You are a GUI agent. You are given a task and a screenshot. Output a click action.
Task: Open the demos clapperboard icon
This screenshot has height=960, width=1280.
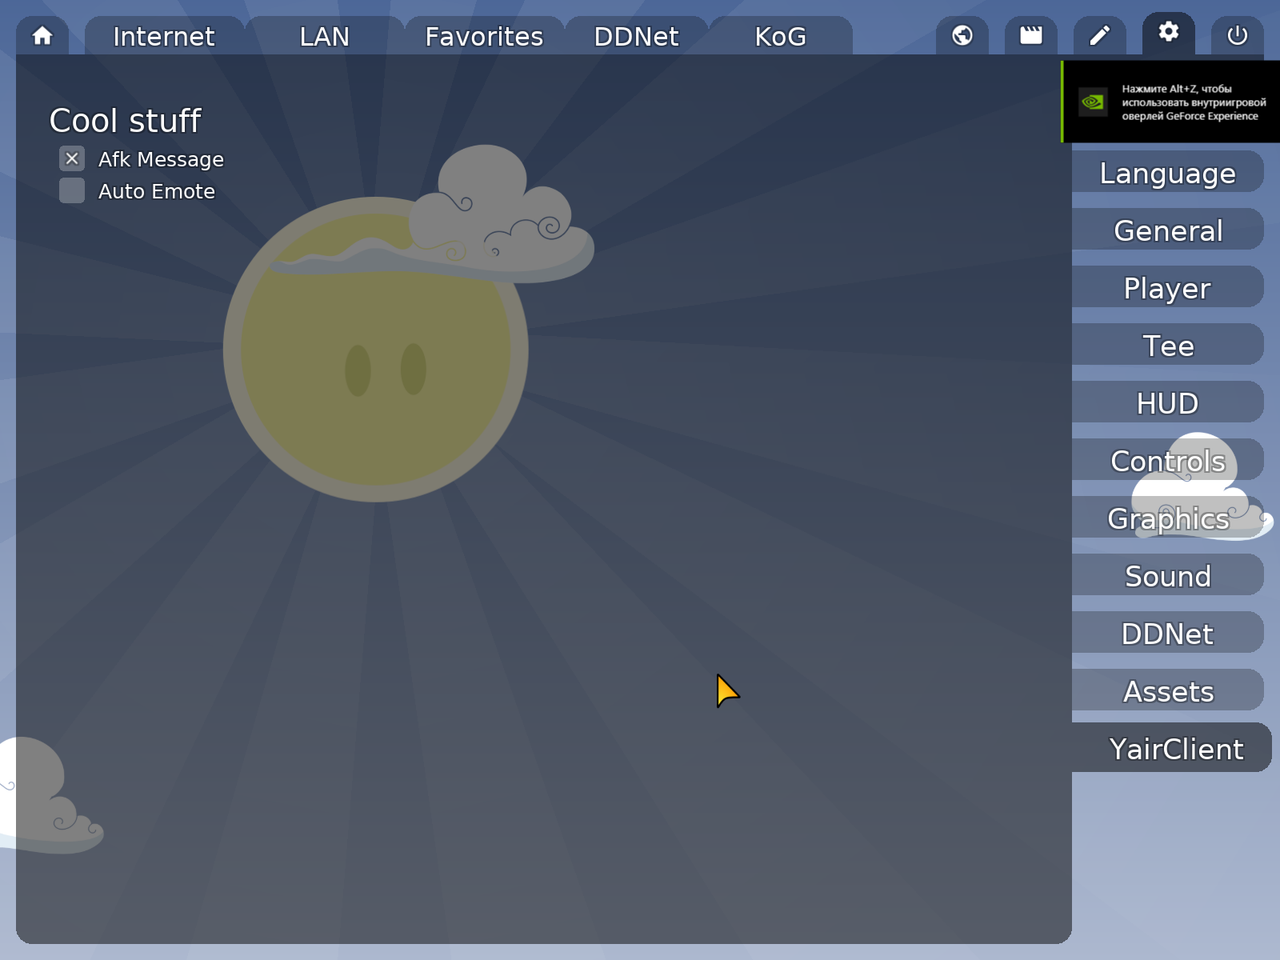[x=1031, y=36]
